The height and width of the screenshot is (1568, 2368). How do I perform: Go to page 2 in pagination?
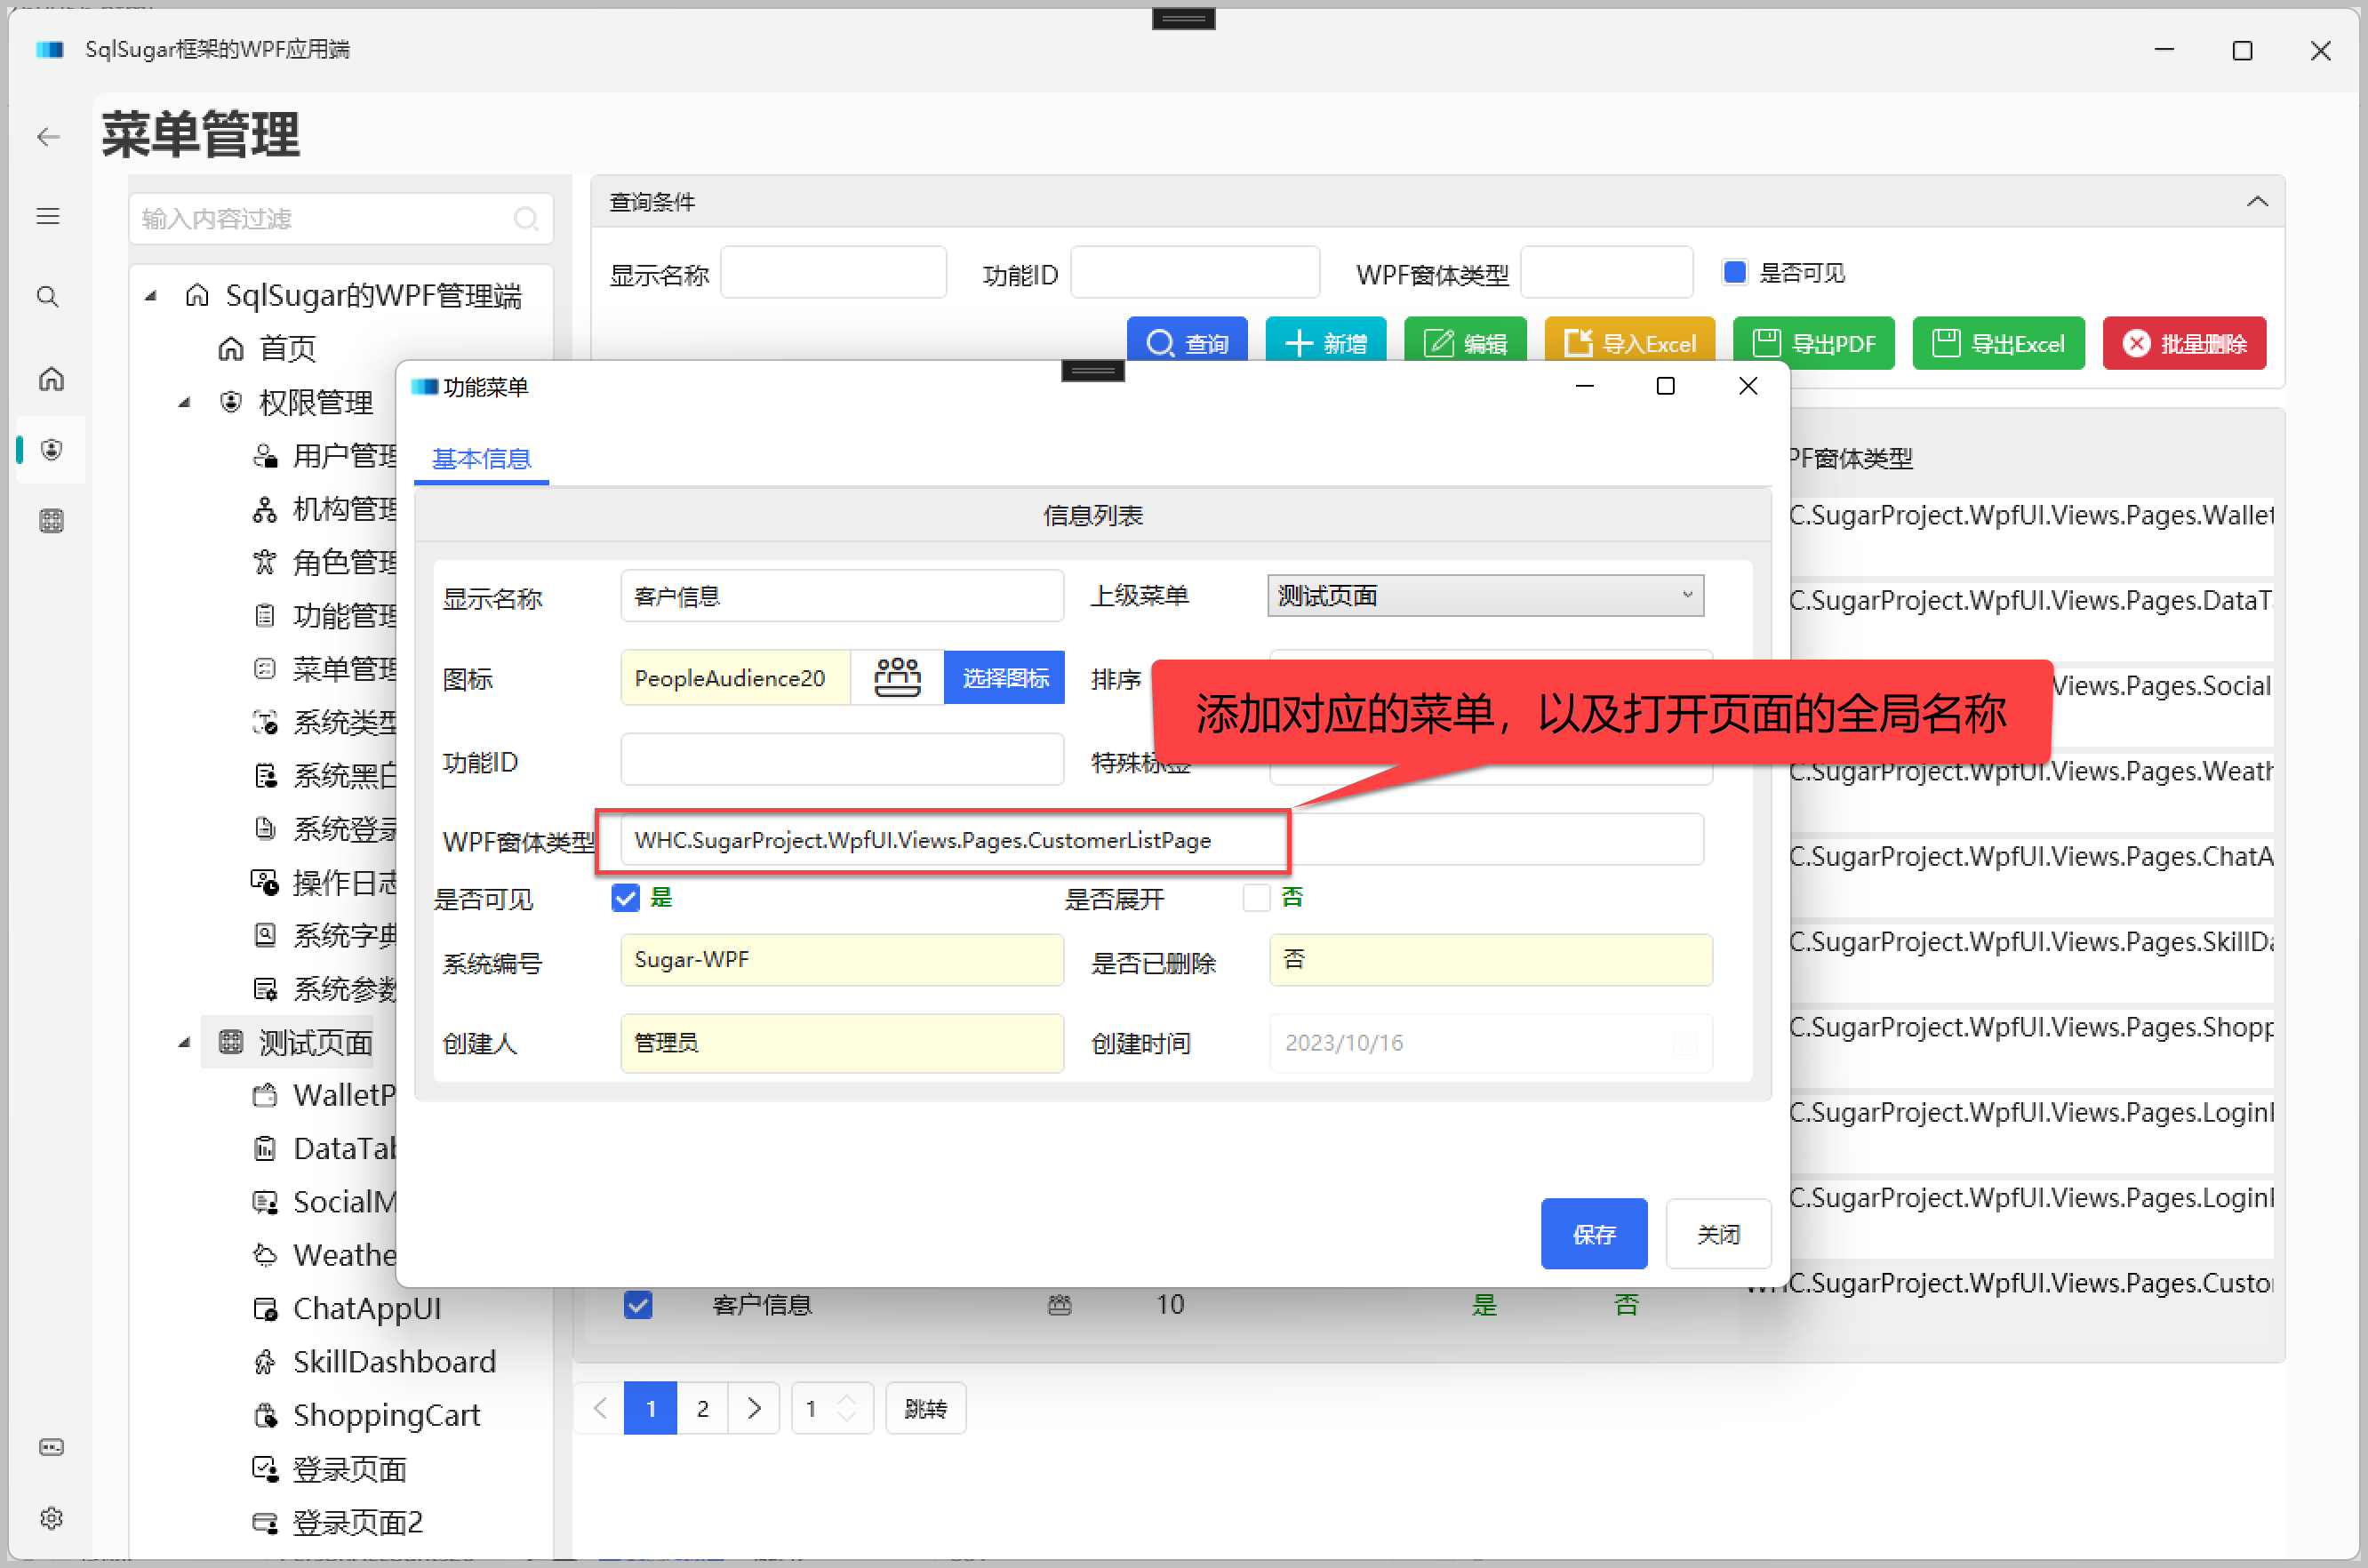[702, 1408]
